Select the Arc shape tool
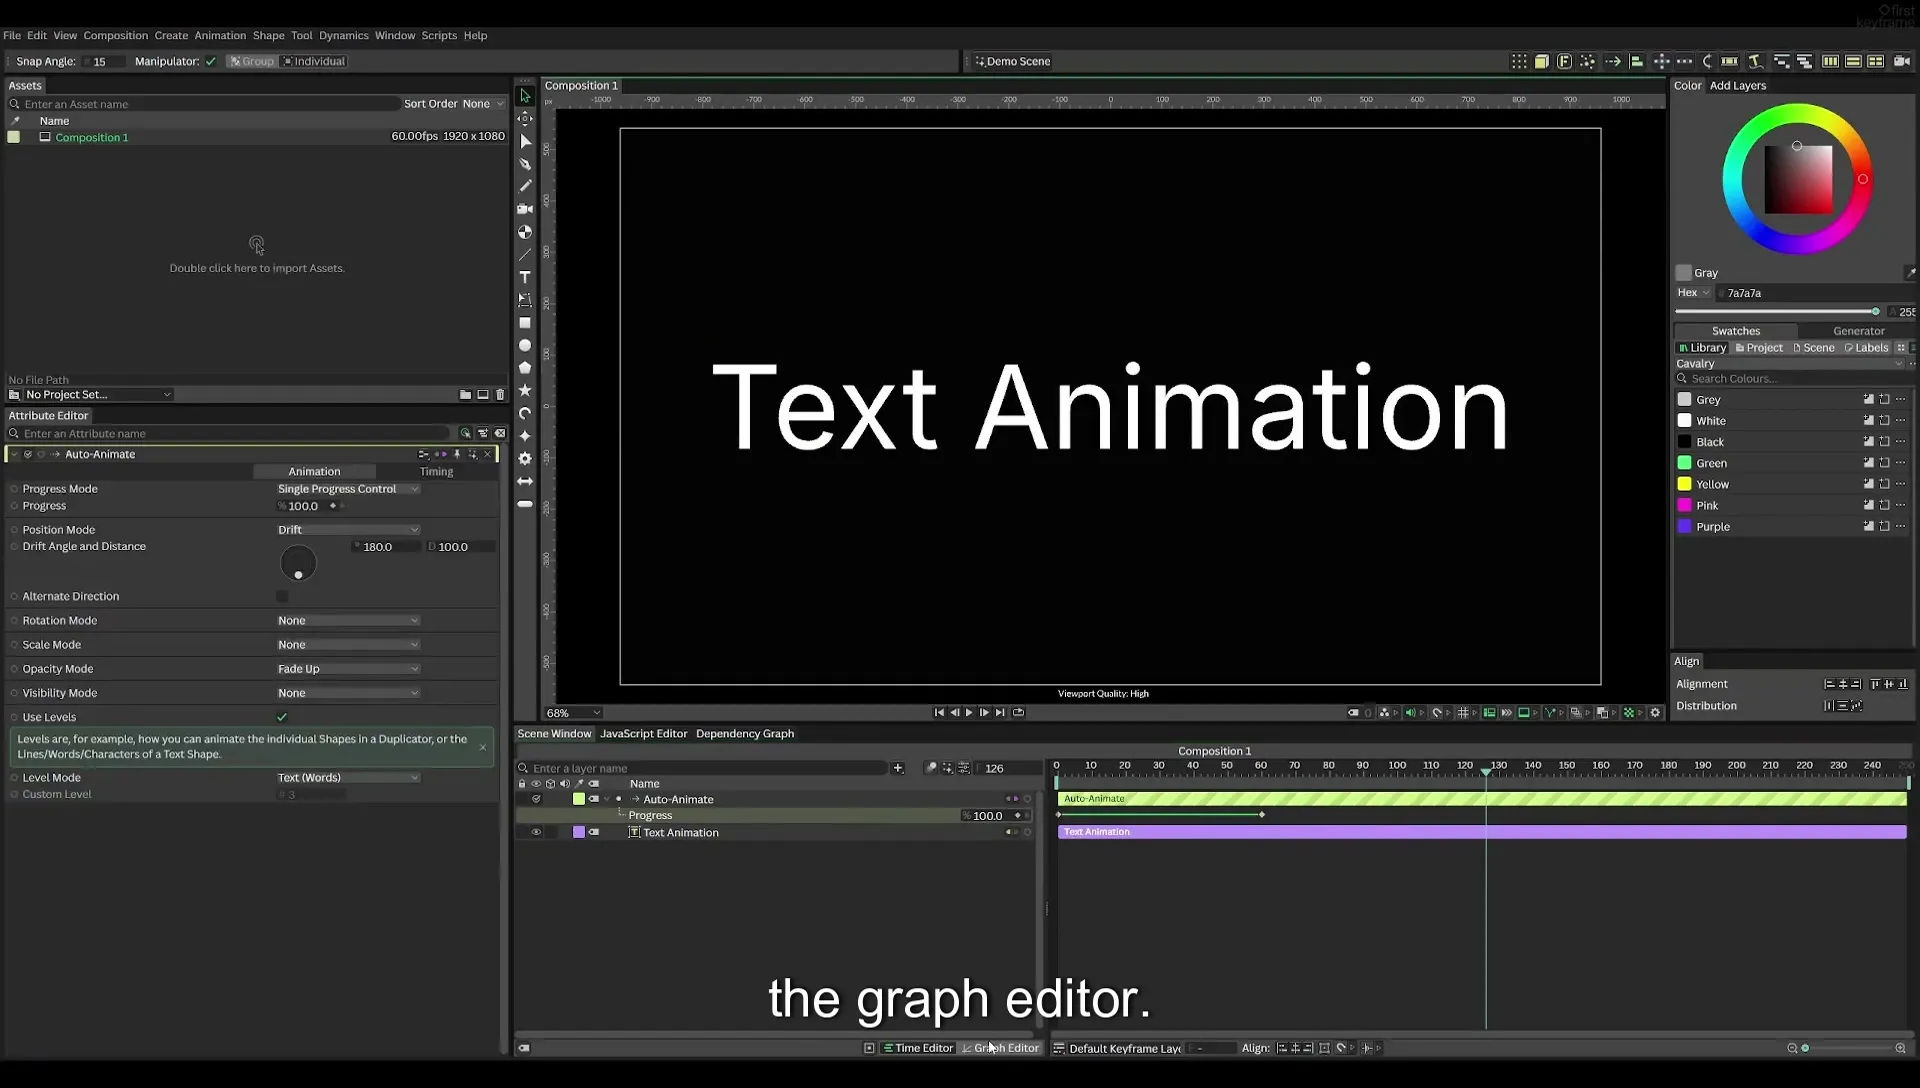1920x1088 pixels. (x=525, y=413)
